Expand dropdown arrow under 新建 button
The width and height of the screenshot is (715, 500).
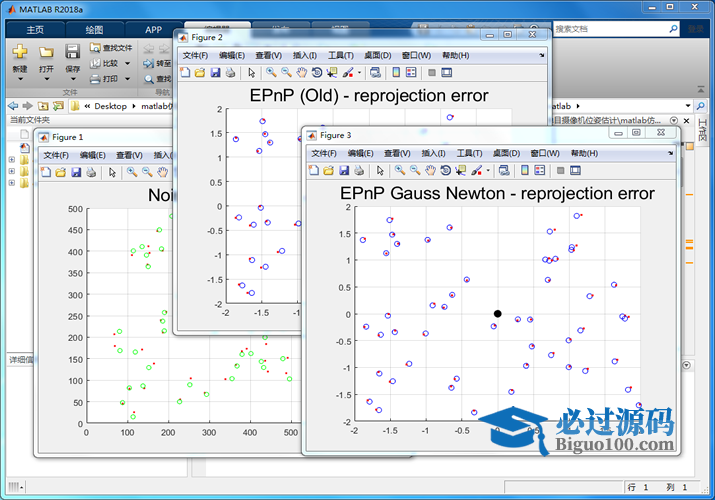[20, 79]
